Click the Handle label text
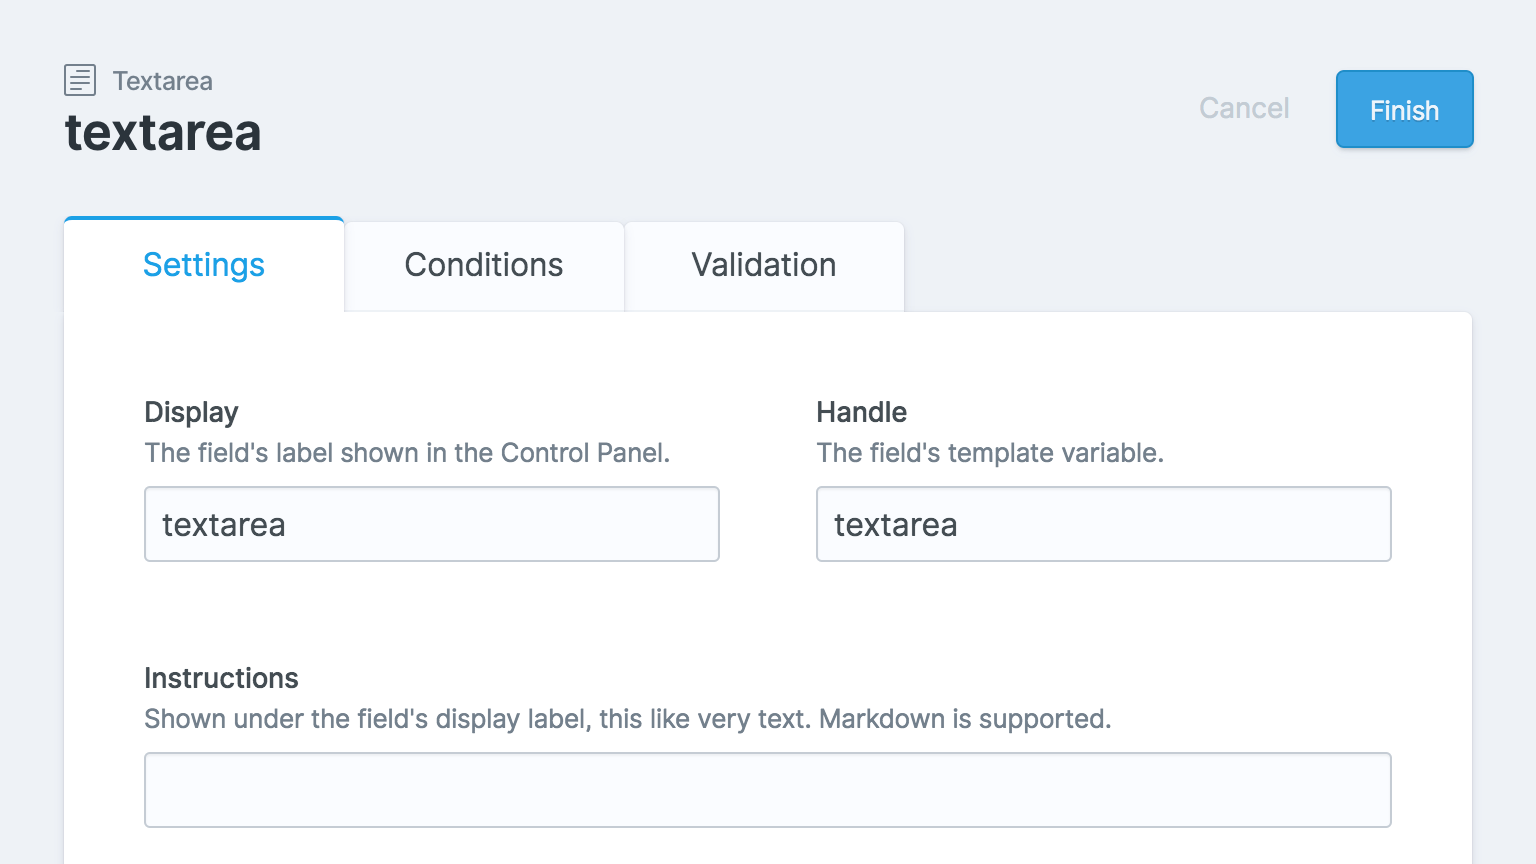 click(x=861, y=411)
